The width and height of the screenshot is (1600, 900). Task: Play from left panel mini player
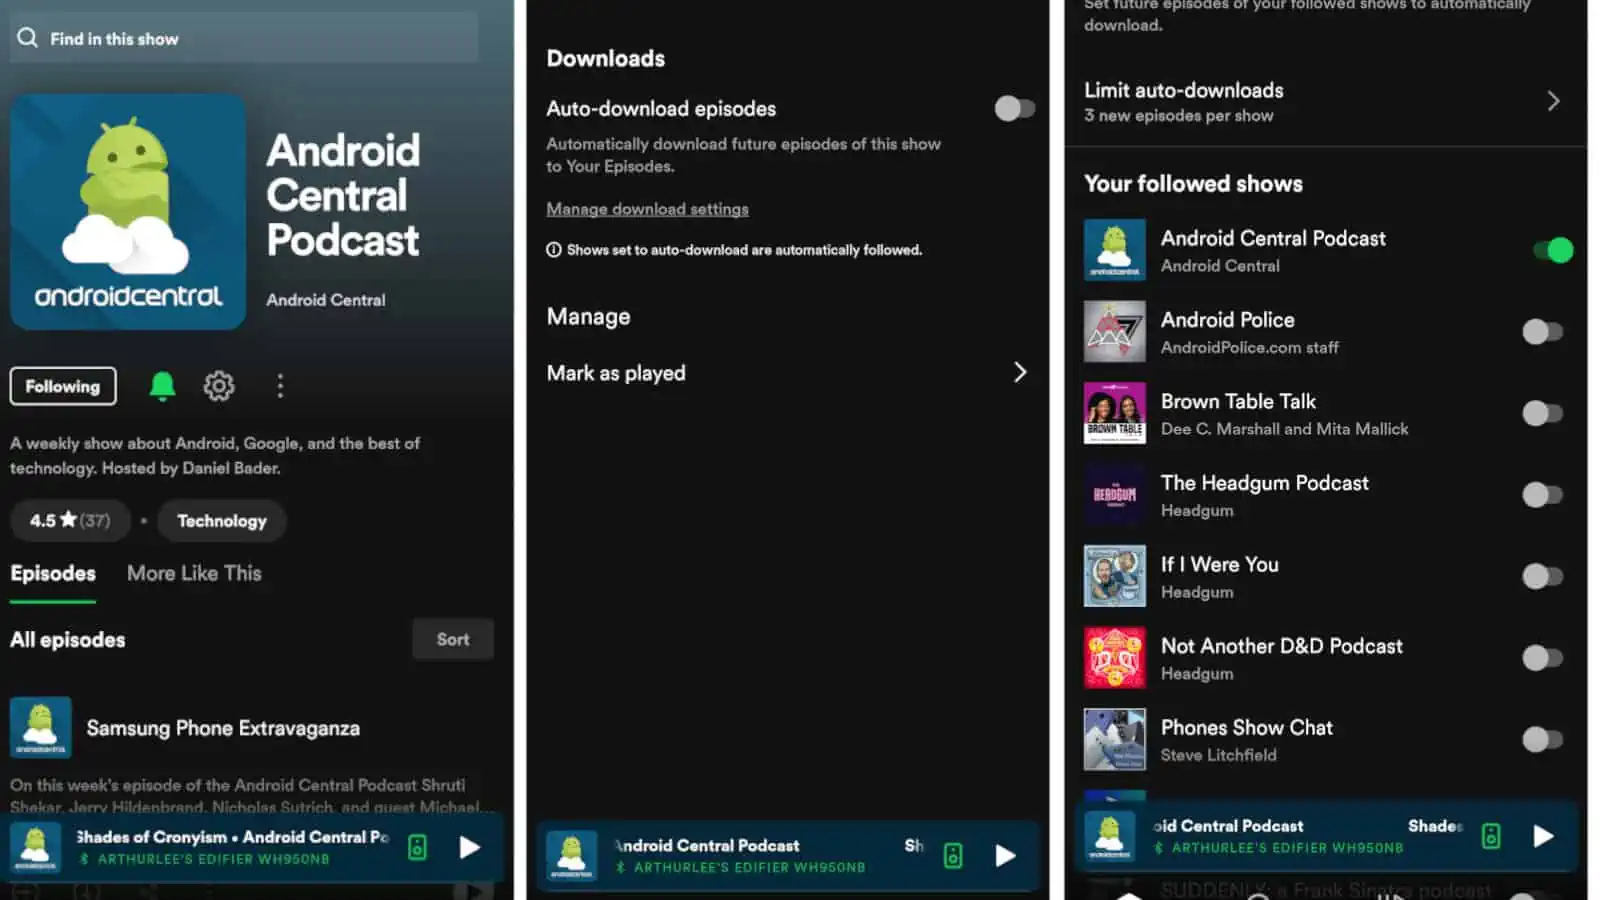pos(470,848)
